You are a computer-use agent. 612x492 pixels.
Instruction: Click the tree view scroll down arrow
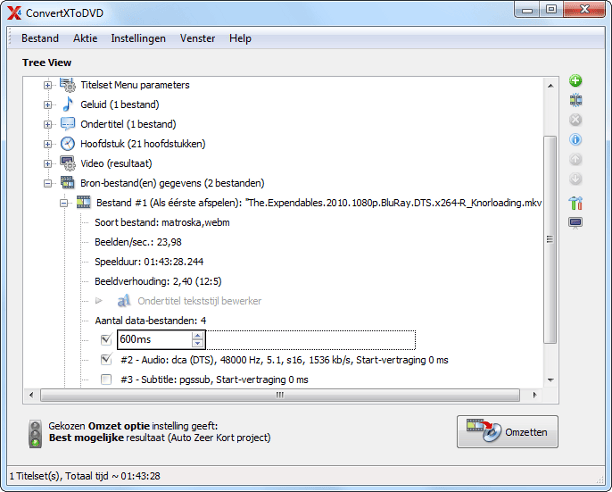[x=550, y=380]
